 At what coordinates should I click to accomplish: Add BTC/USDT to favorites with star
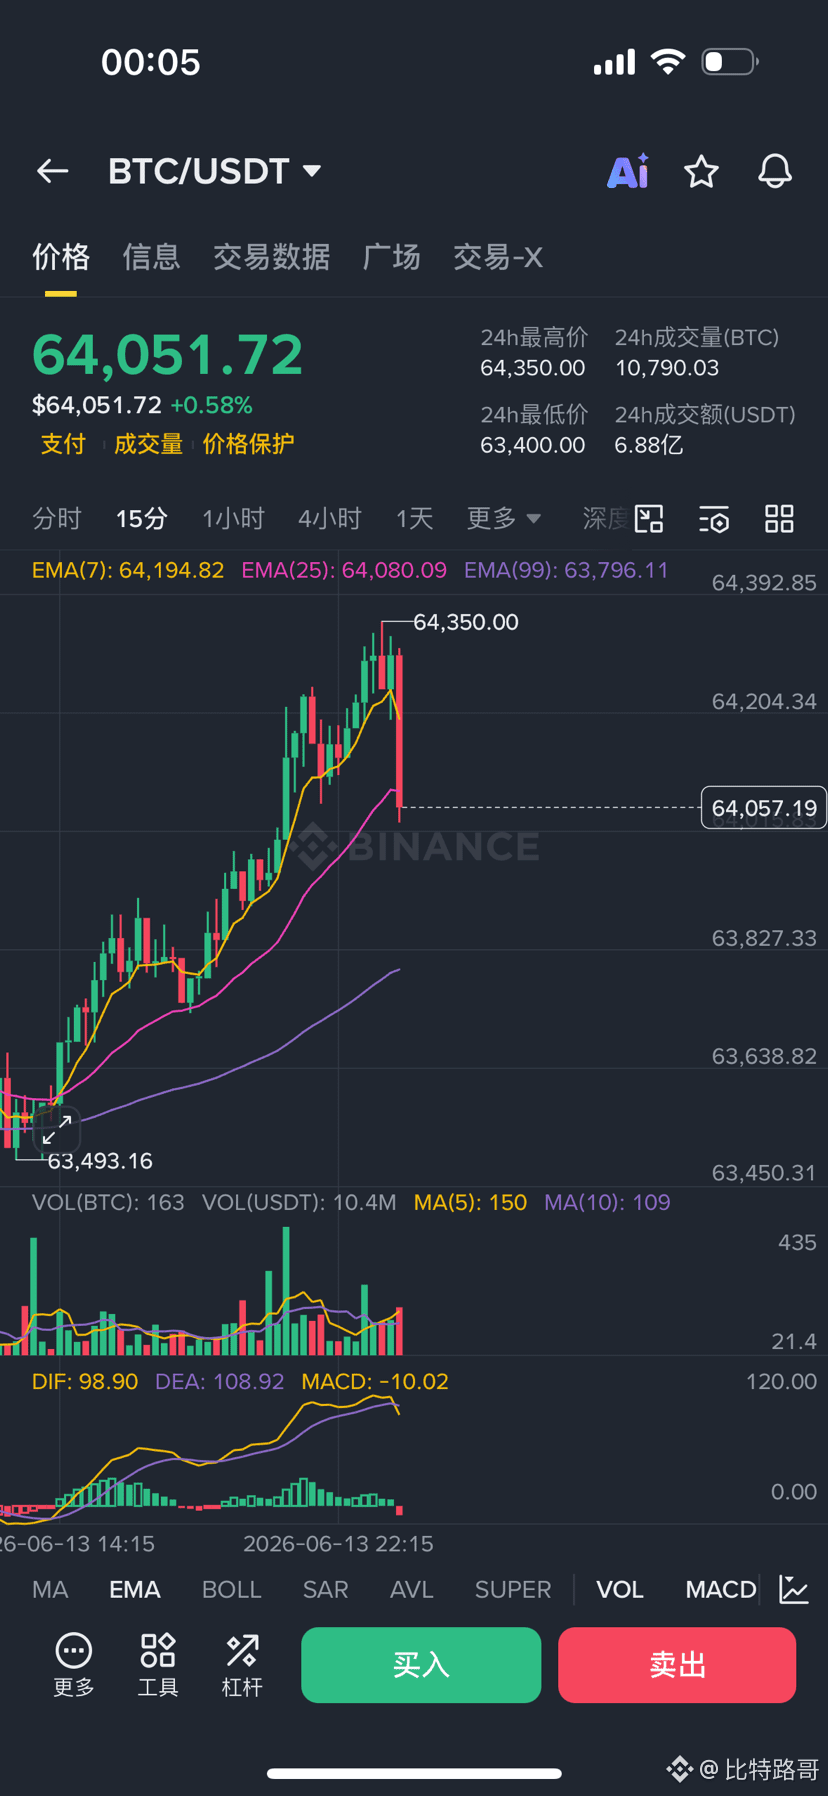[701, 172]
